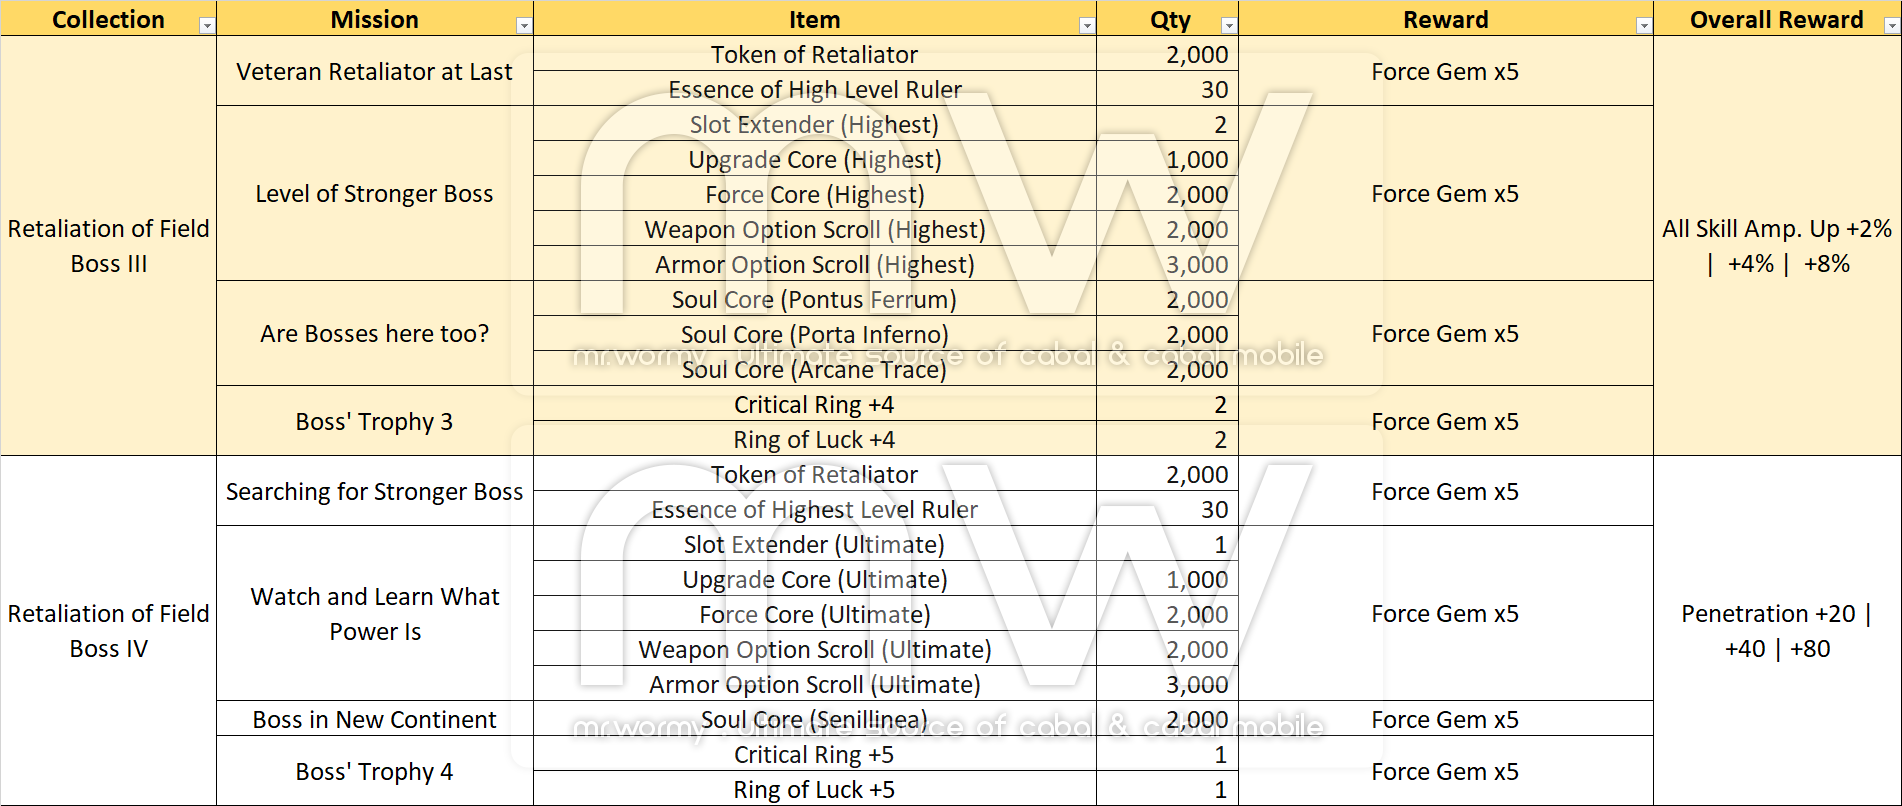Select the Penetration +20 overall reward cell
The width and height of the screenshot is (1902, 806).
1776,631
